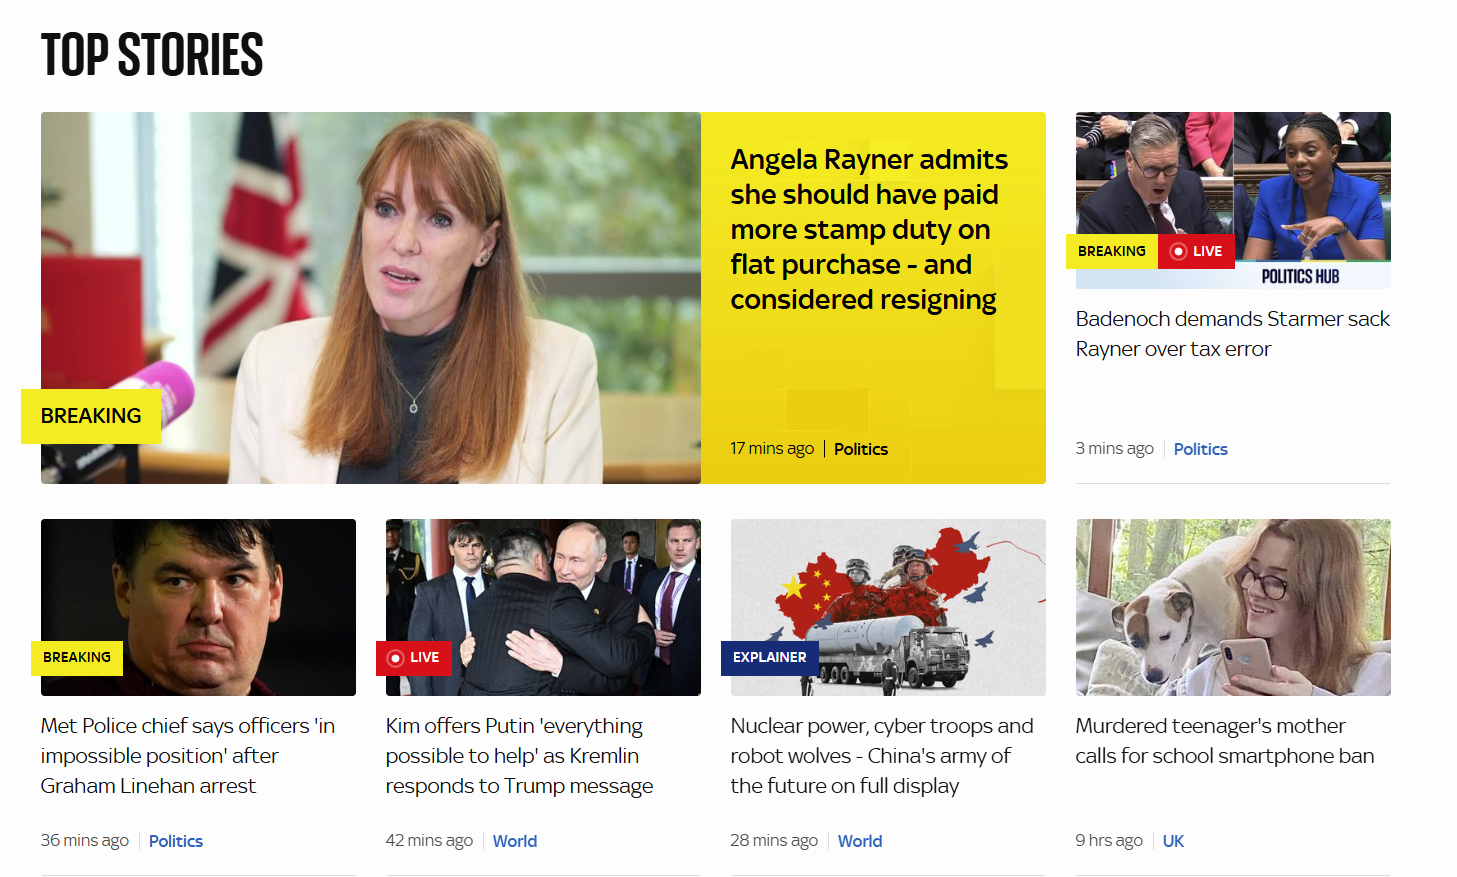1457x877 pixels.
Task: Open the World tag beside 42 mins ago
Action: click(x=515, y=841)
